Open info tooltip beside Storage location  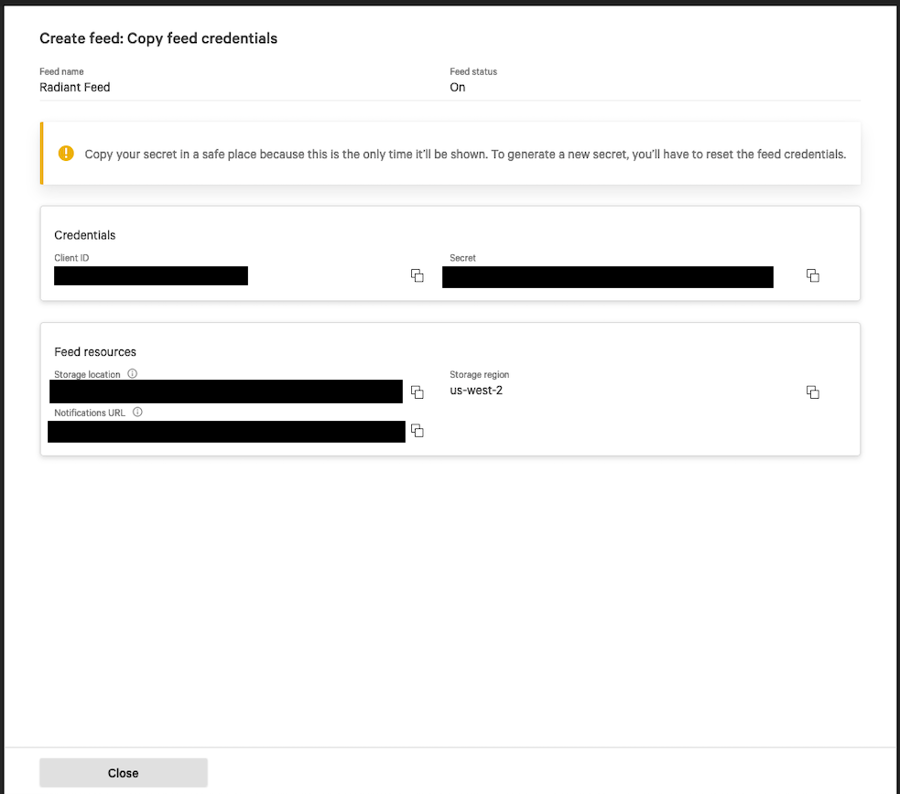coord(132,374)
